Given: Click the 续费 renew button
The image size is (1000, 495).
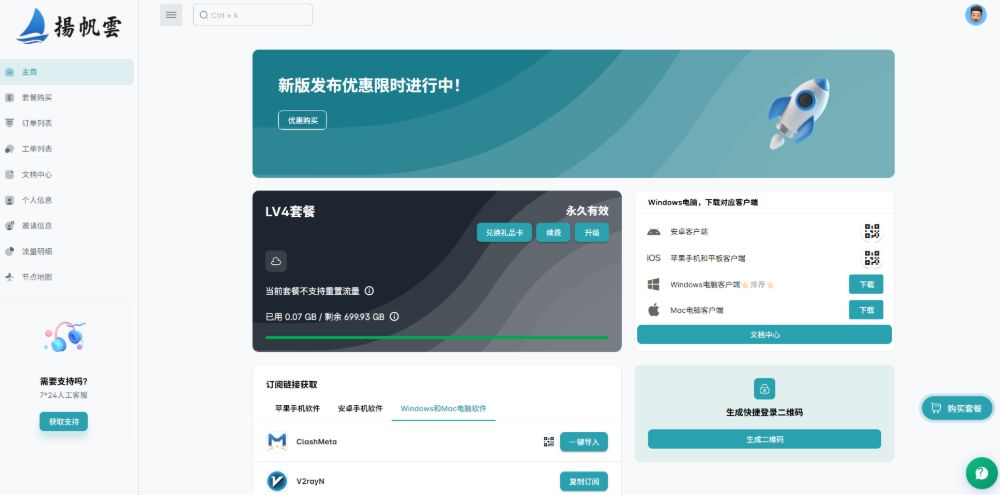Looking at the screenshot, I should [x=554, y=233].
